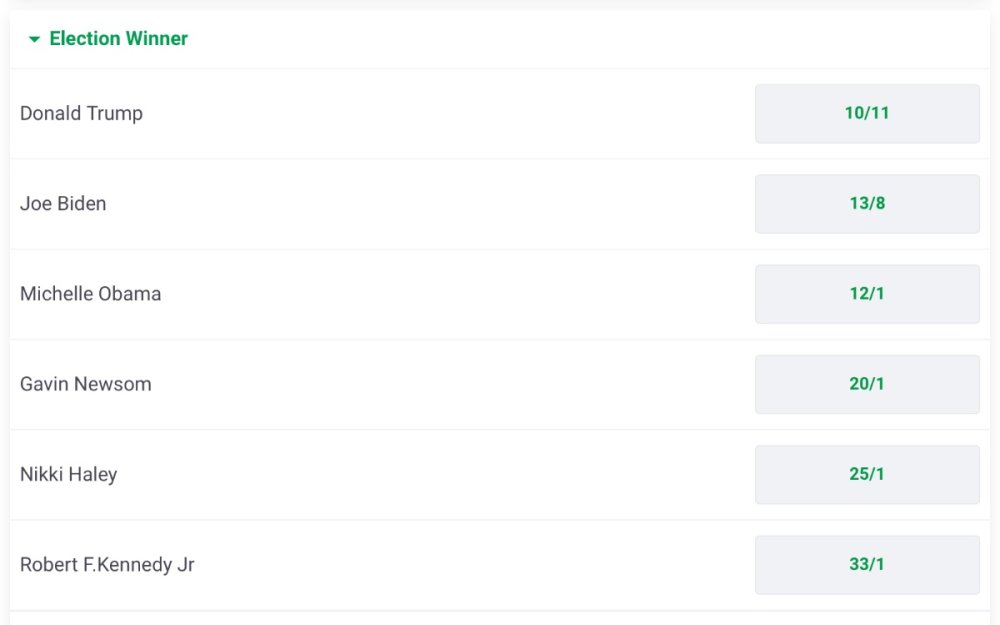Pick the 12/1 odds button
Screen dimensions: 1000x625
[x=867, y=294]
